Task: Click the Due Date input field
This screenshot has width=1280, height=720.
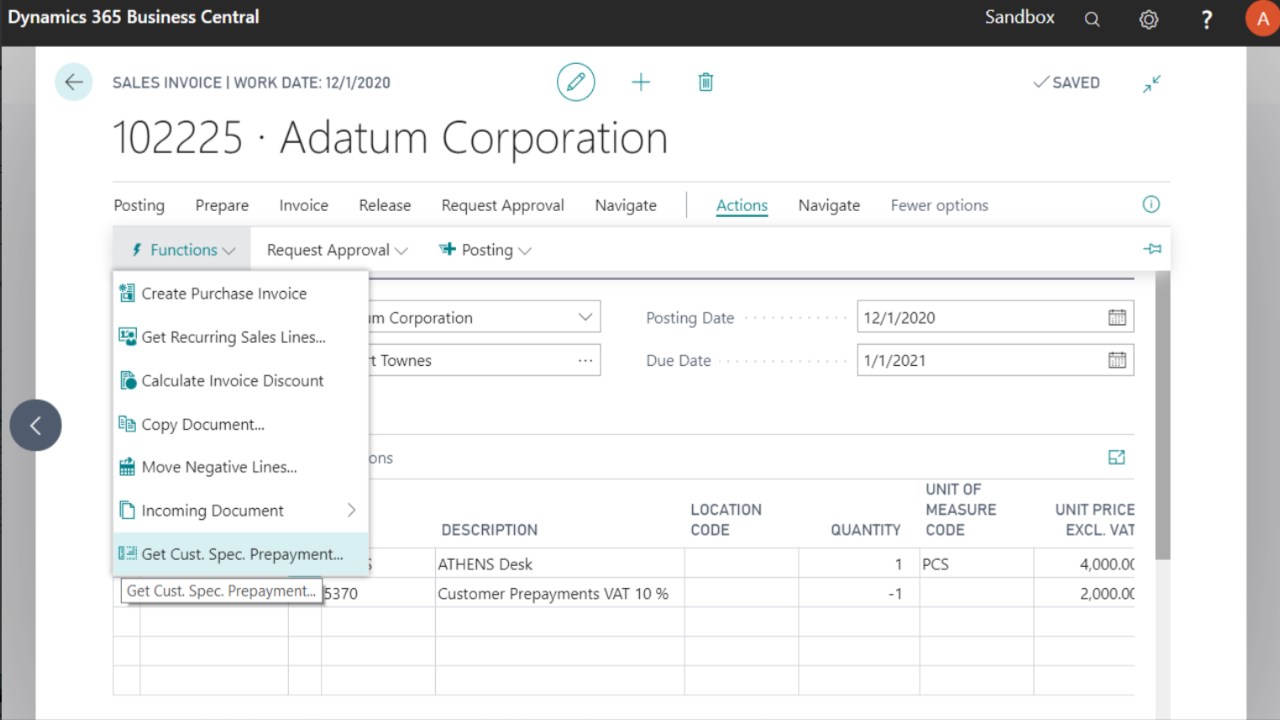Action: 995,360
